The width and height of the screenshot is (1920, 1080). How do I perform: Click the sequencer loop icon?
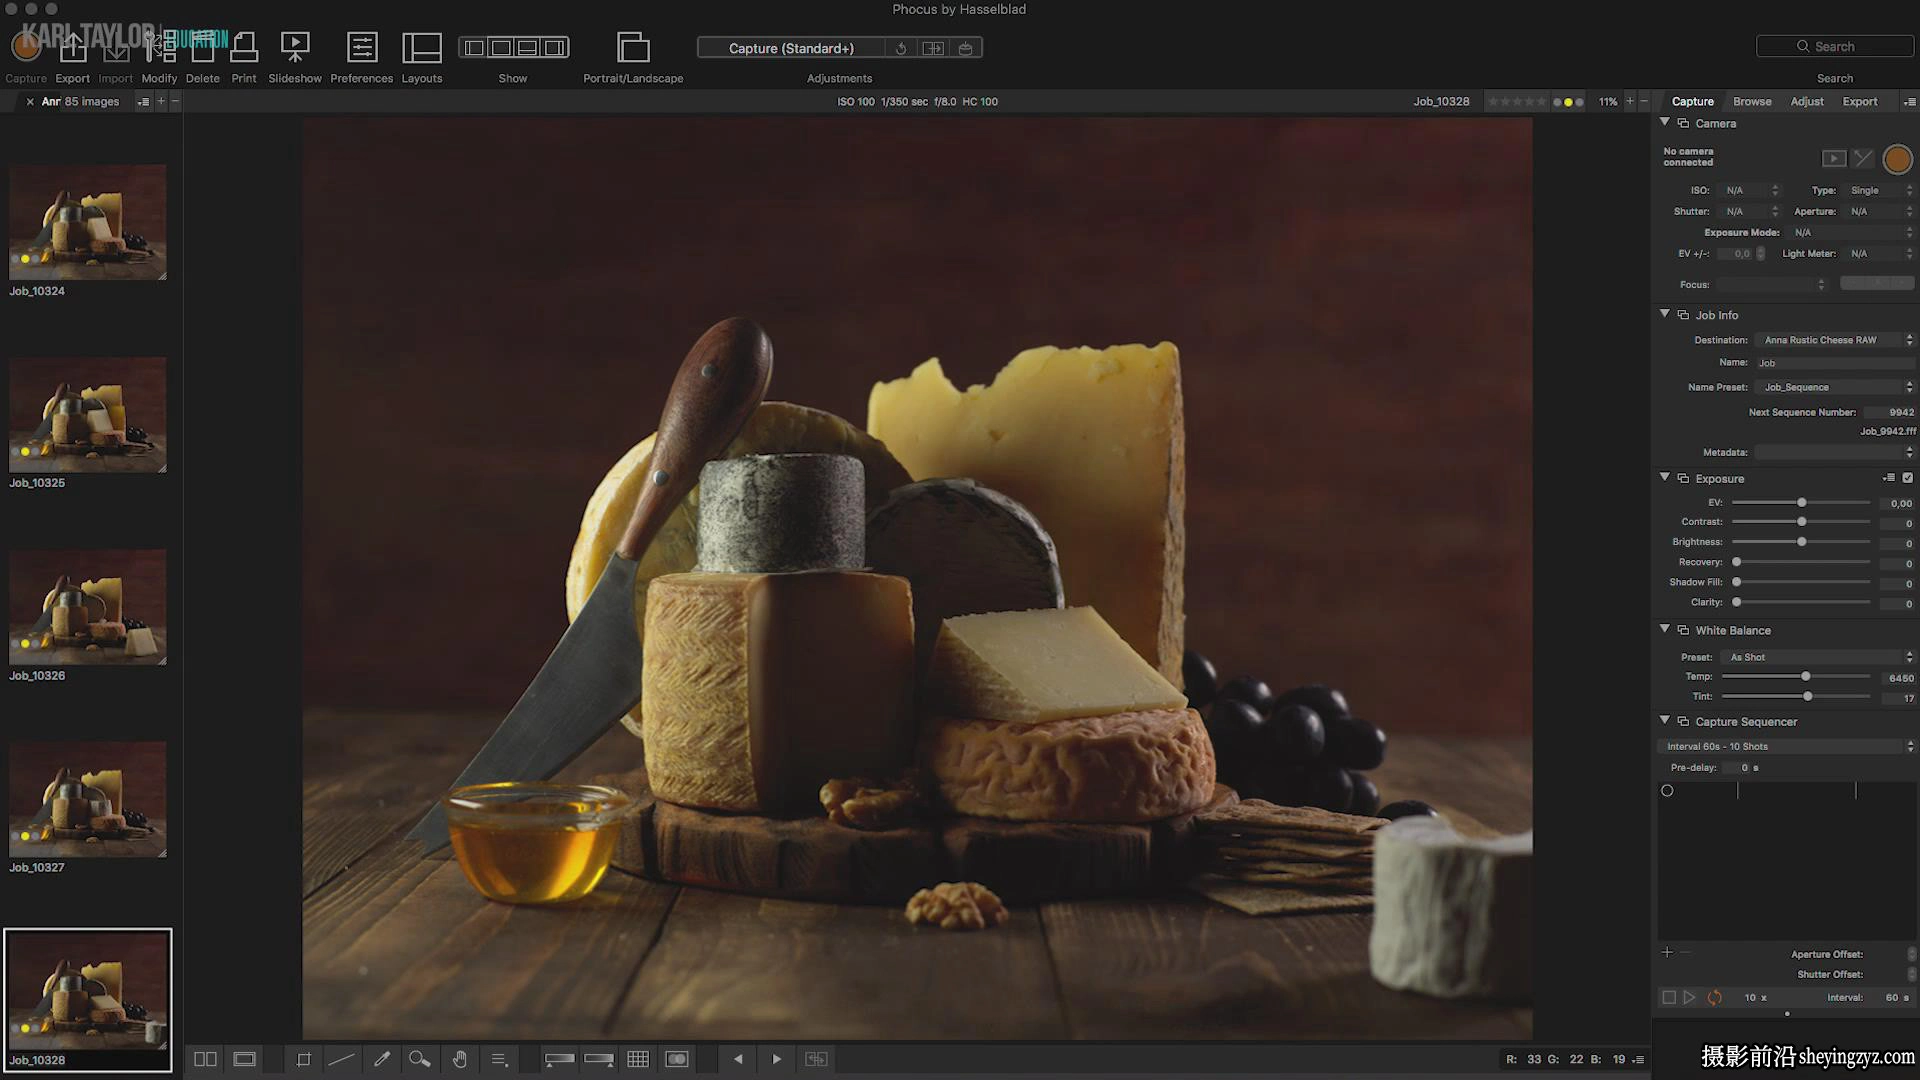click(x=1714, y=997)
